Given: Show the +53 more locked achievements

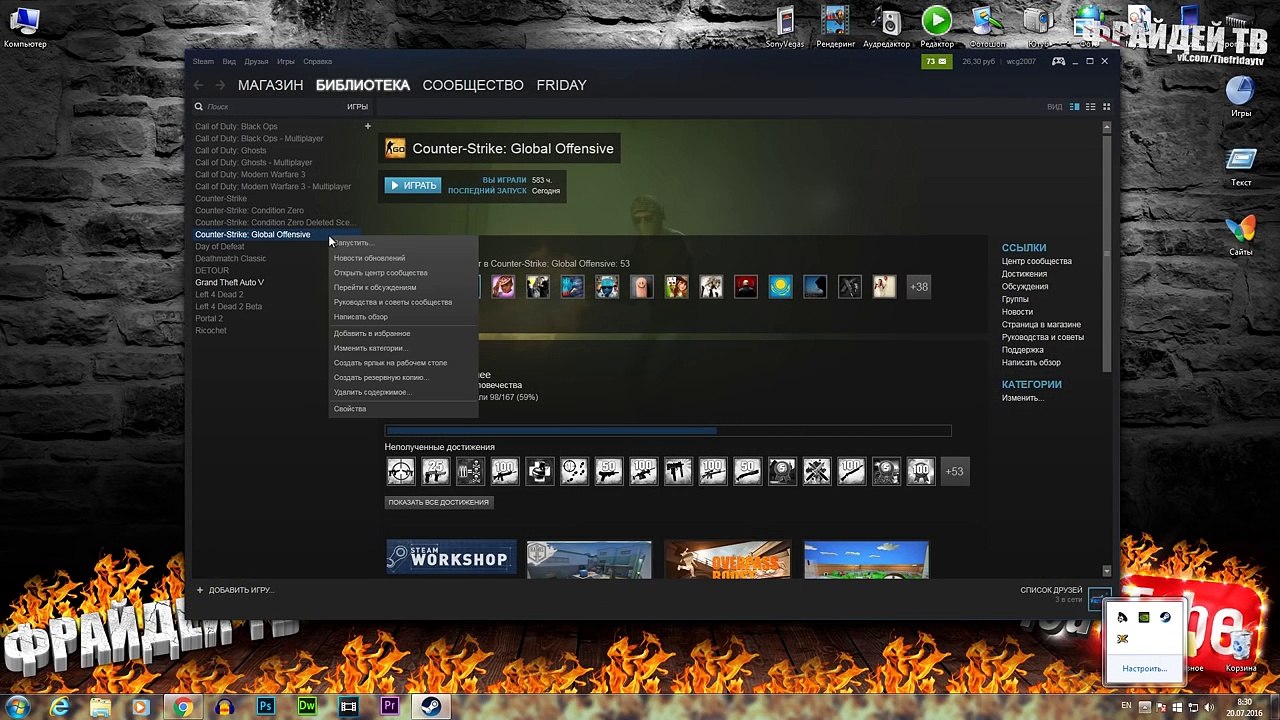Looking at the screenshot, I should pos(955,471).
